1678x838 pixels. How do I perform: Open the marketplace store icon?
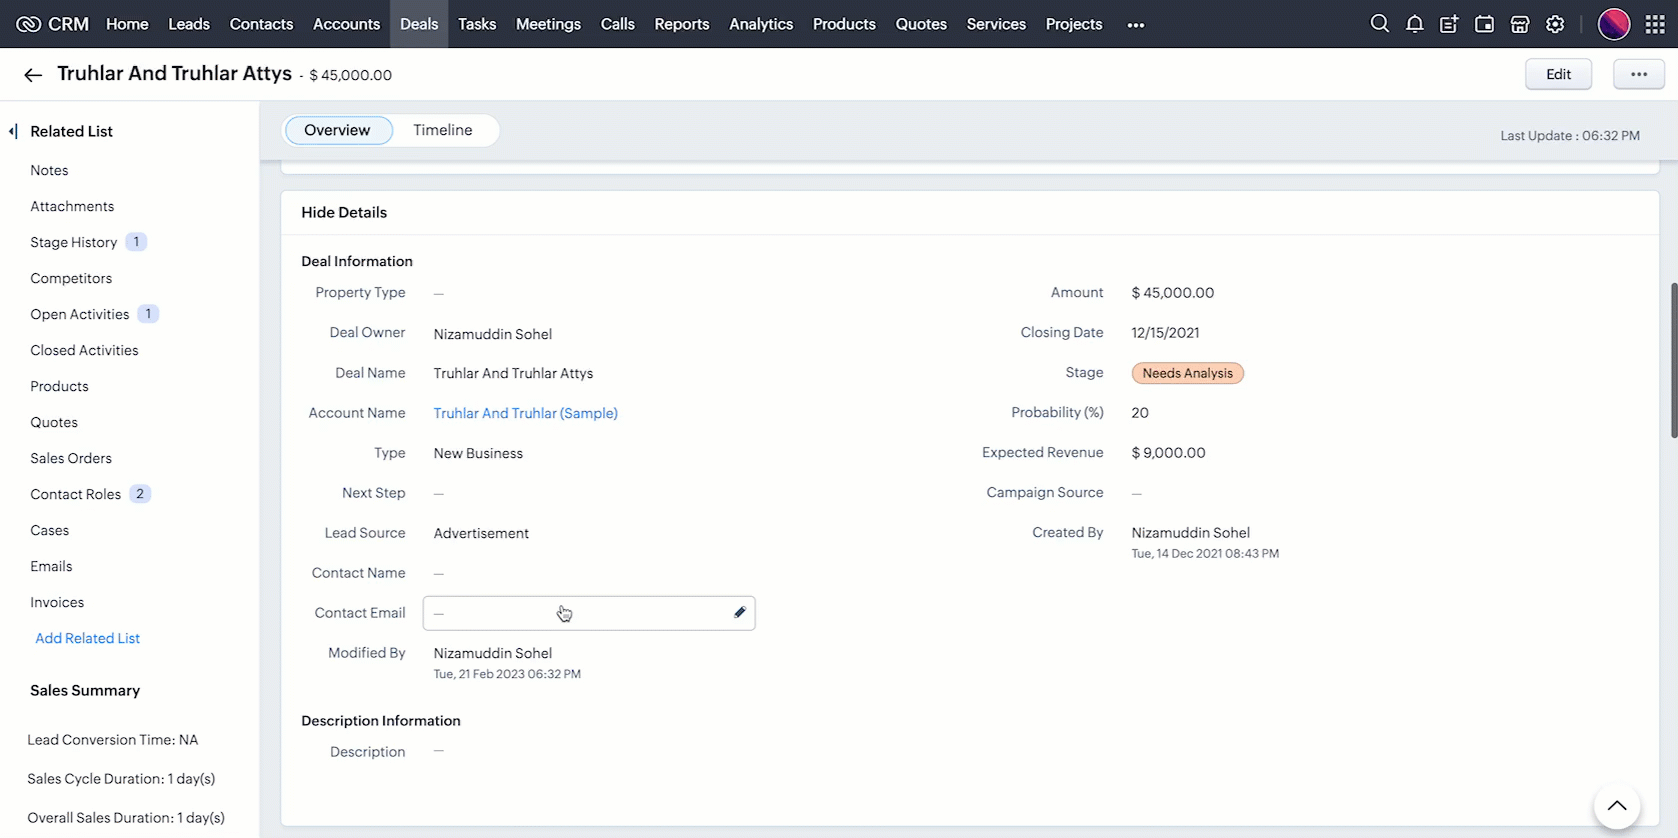click(1519, 24)
